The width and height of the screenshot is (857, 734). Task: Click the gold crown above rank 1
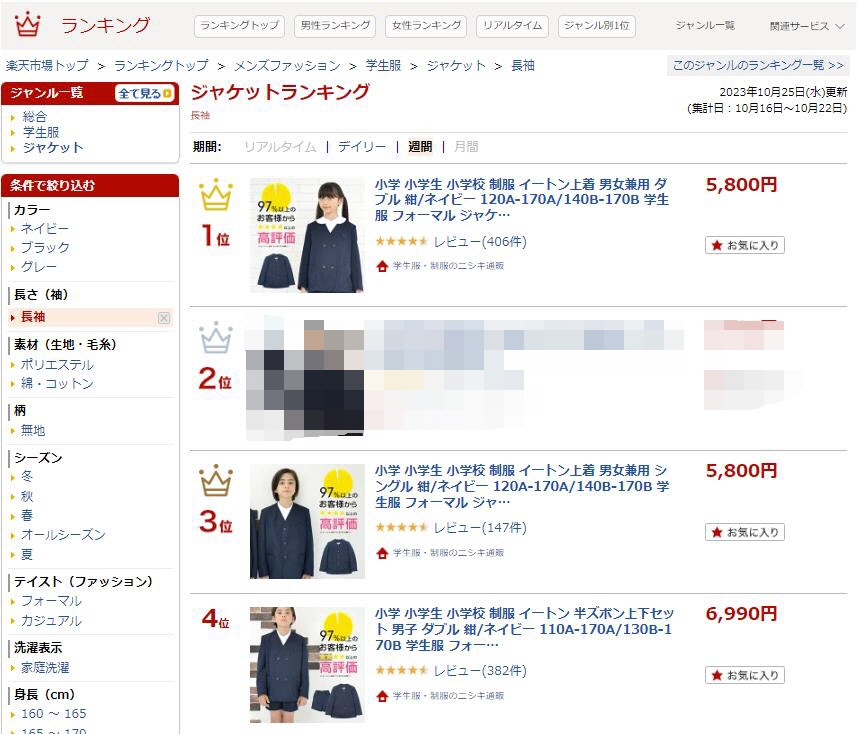216,194
